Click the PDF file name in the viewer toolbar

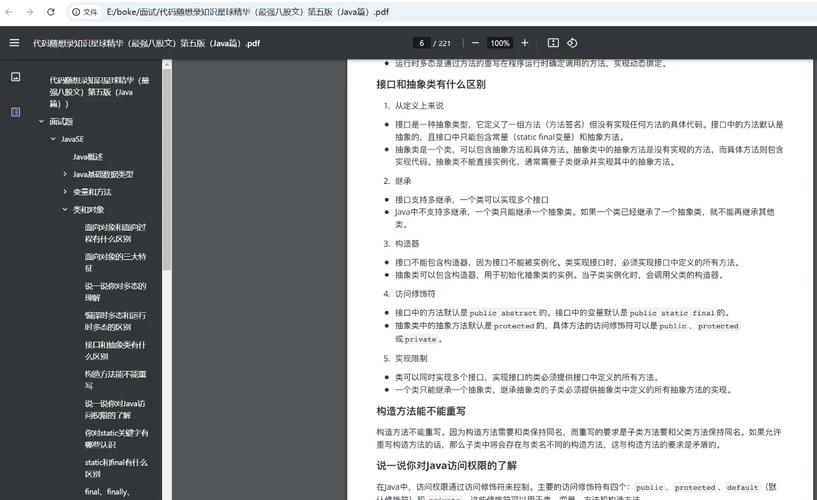pyautogui.click(x=146, y=43)
